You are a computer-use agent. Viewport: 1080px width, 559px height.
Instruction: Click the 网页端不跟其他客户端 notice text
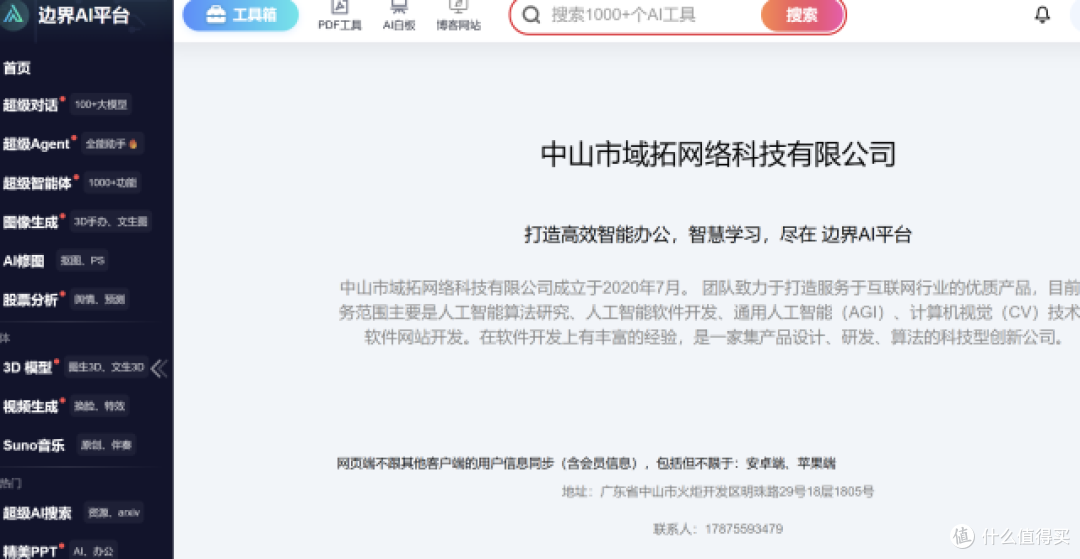click(x=586, y=463)
